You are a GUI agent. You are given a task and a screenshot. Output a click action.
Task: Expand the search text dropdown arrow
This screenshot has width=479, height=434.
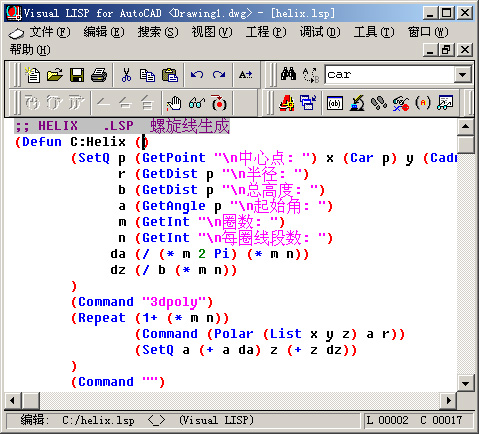point(462,74)
